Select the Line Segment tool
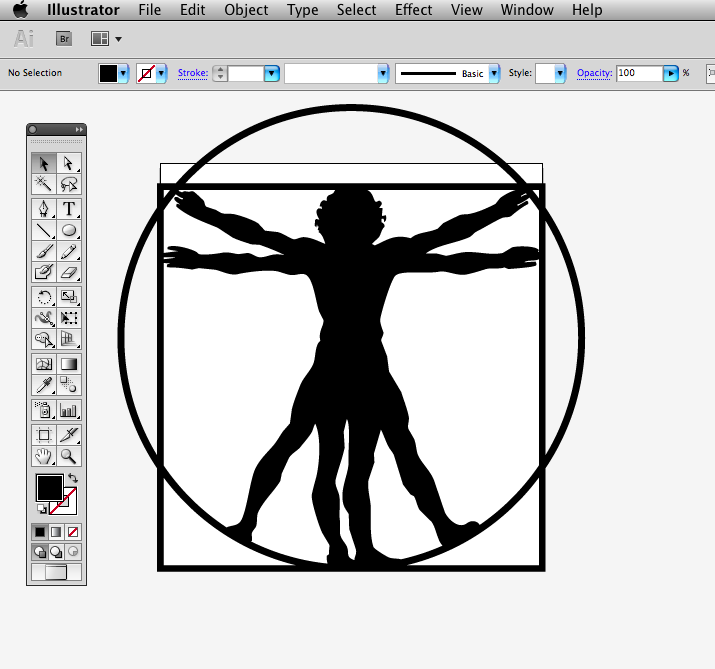715x669 pixels. (44, 230)
